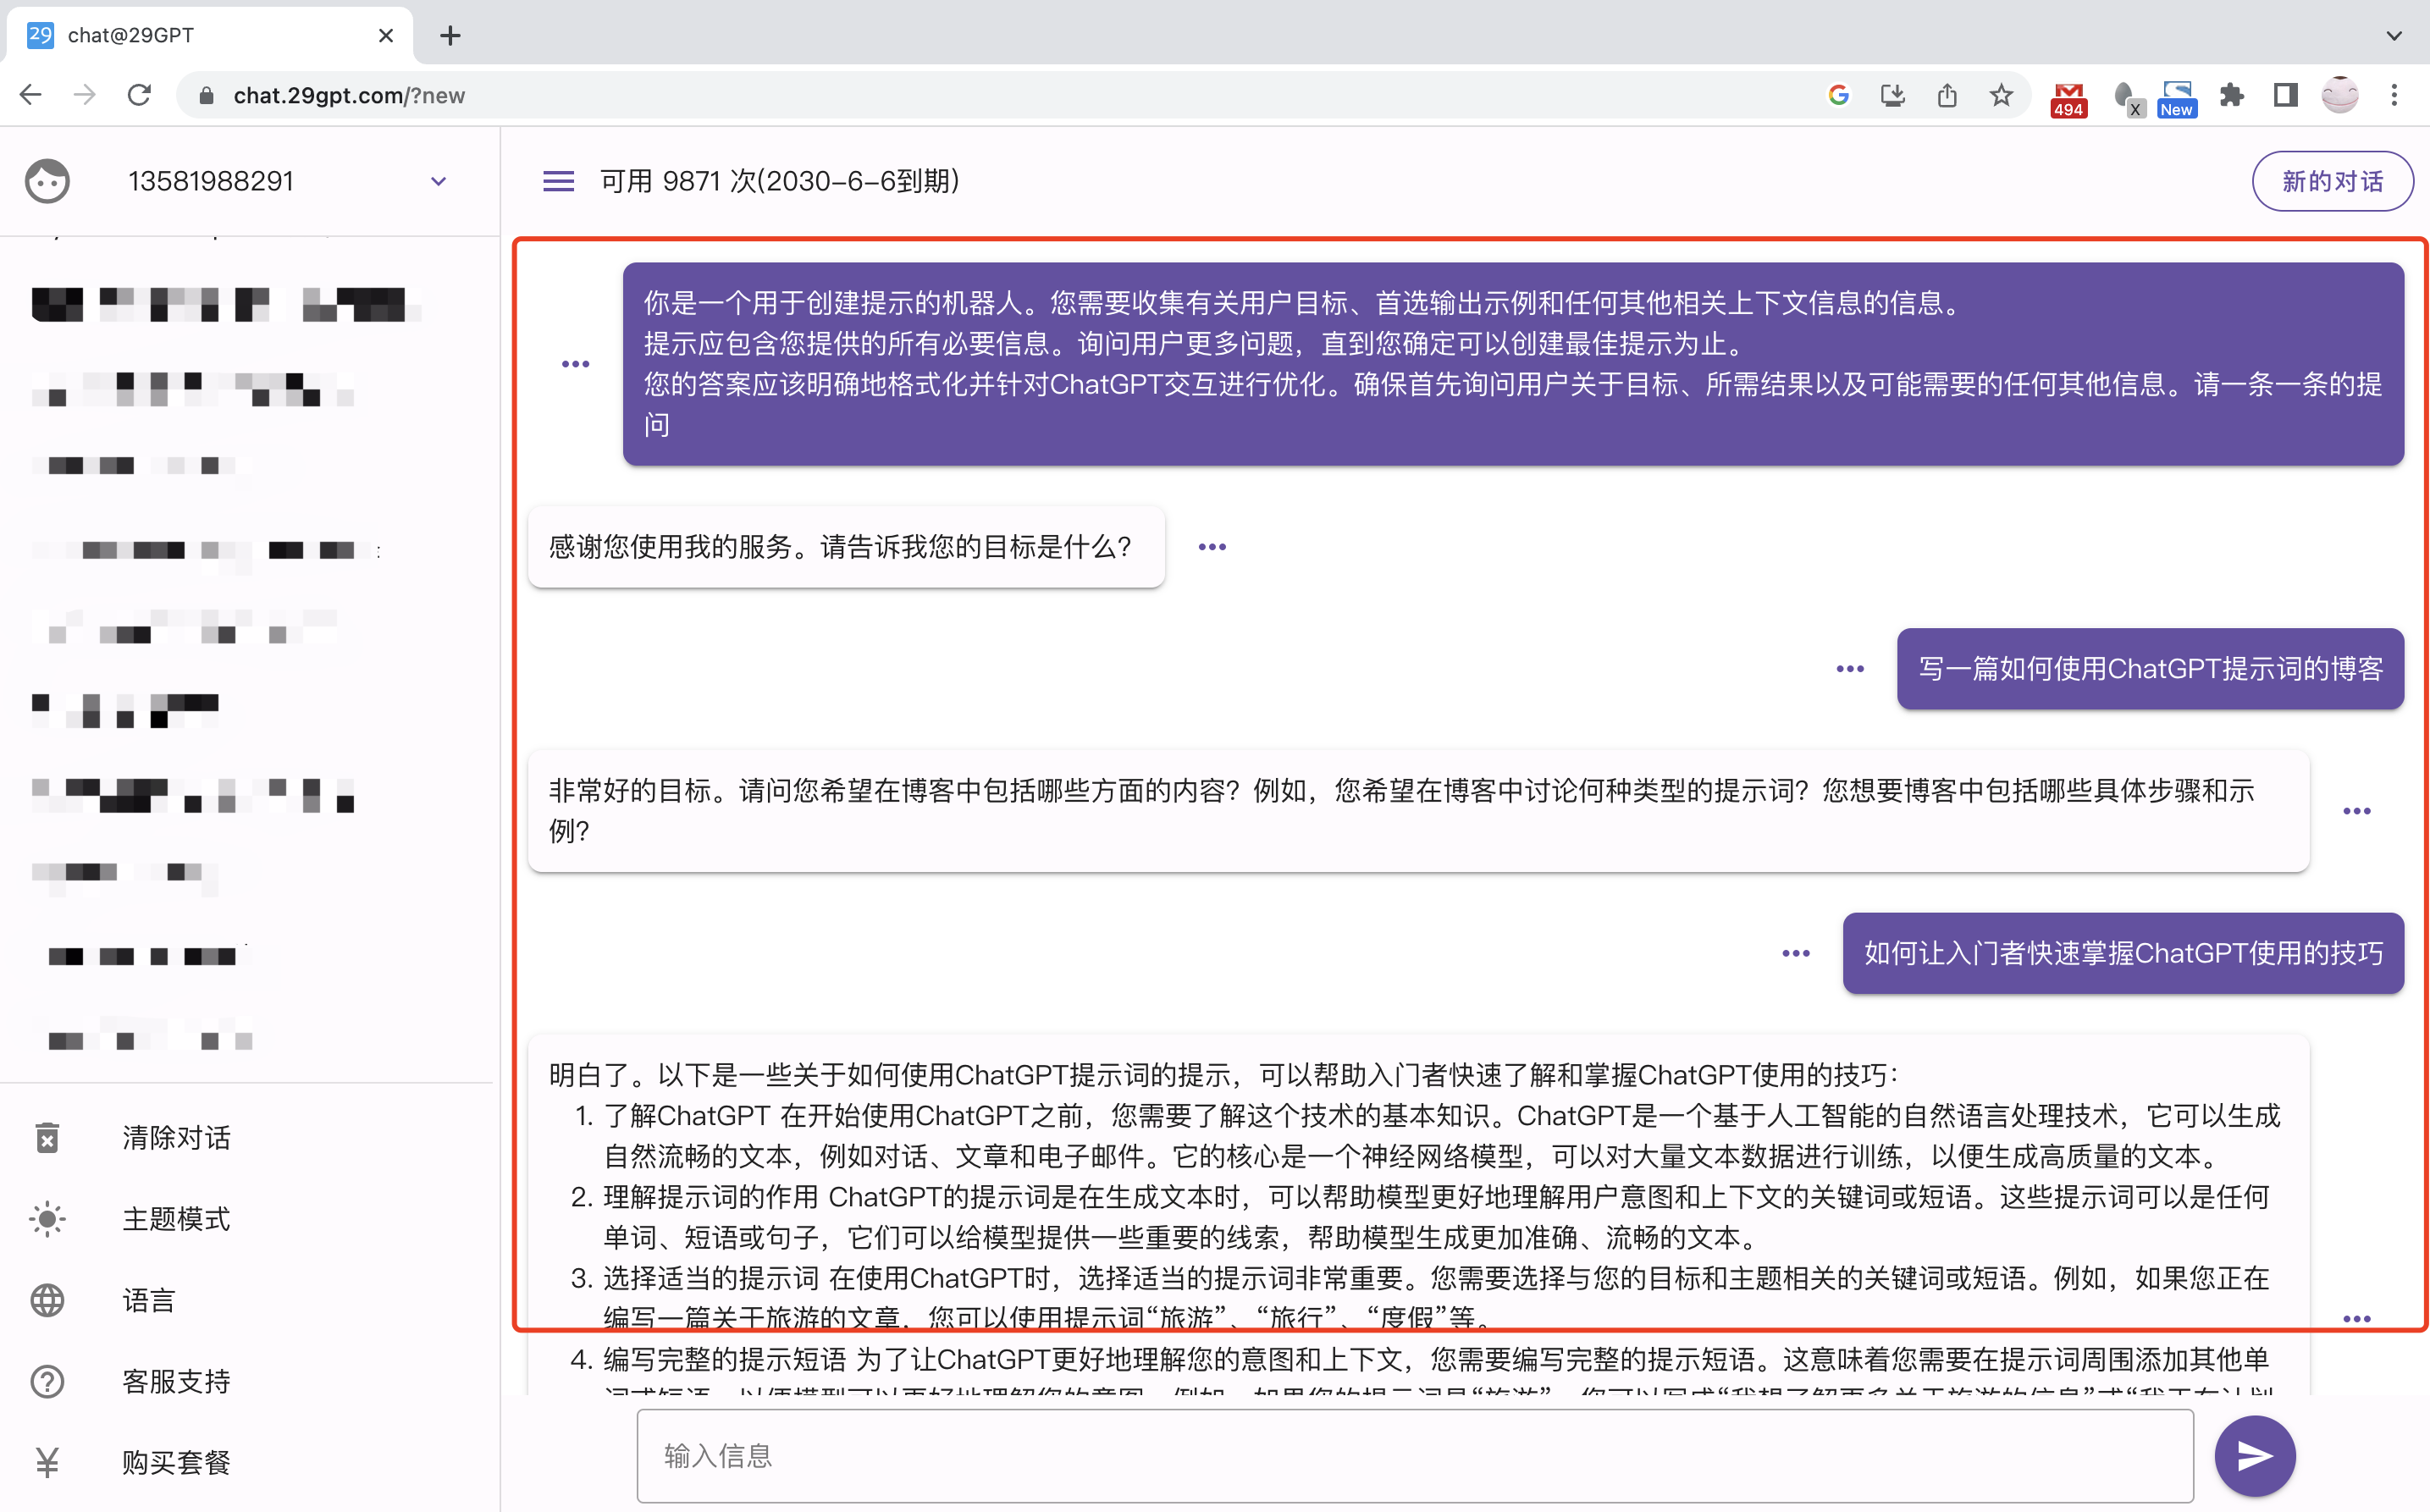This screenshot has width=2430, height=1512.
Task: Click the trash icon for 清除对话
Action: [x=47, y=1138]
